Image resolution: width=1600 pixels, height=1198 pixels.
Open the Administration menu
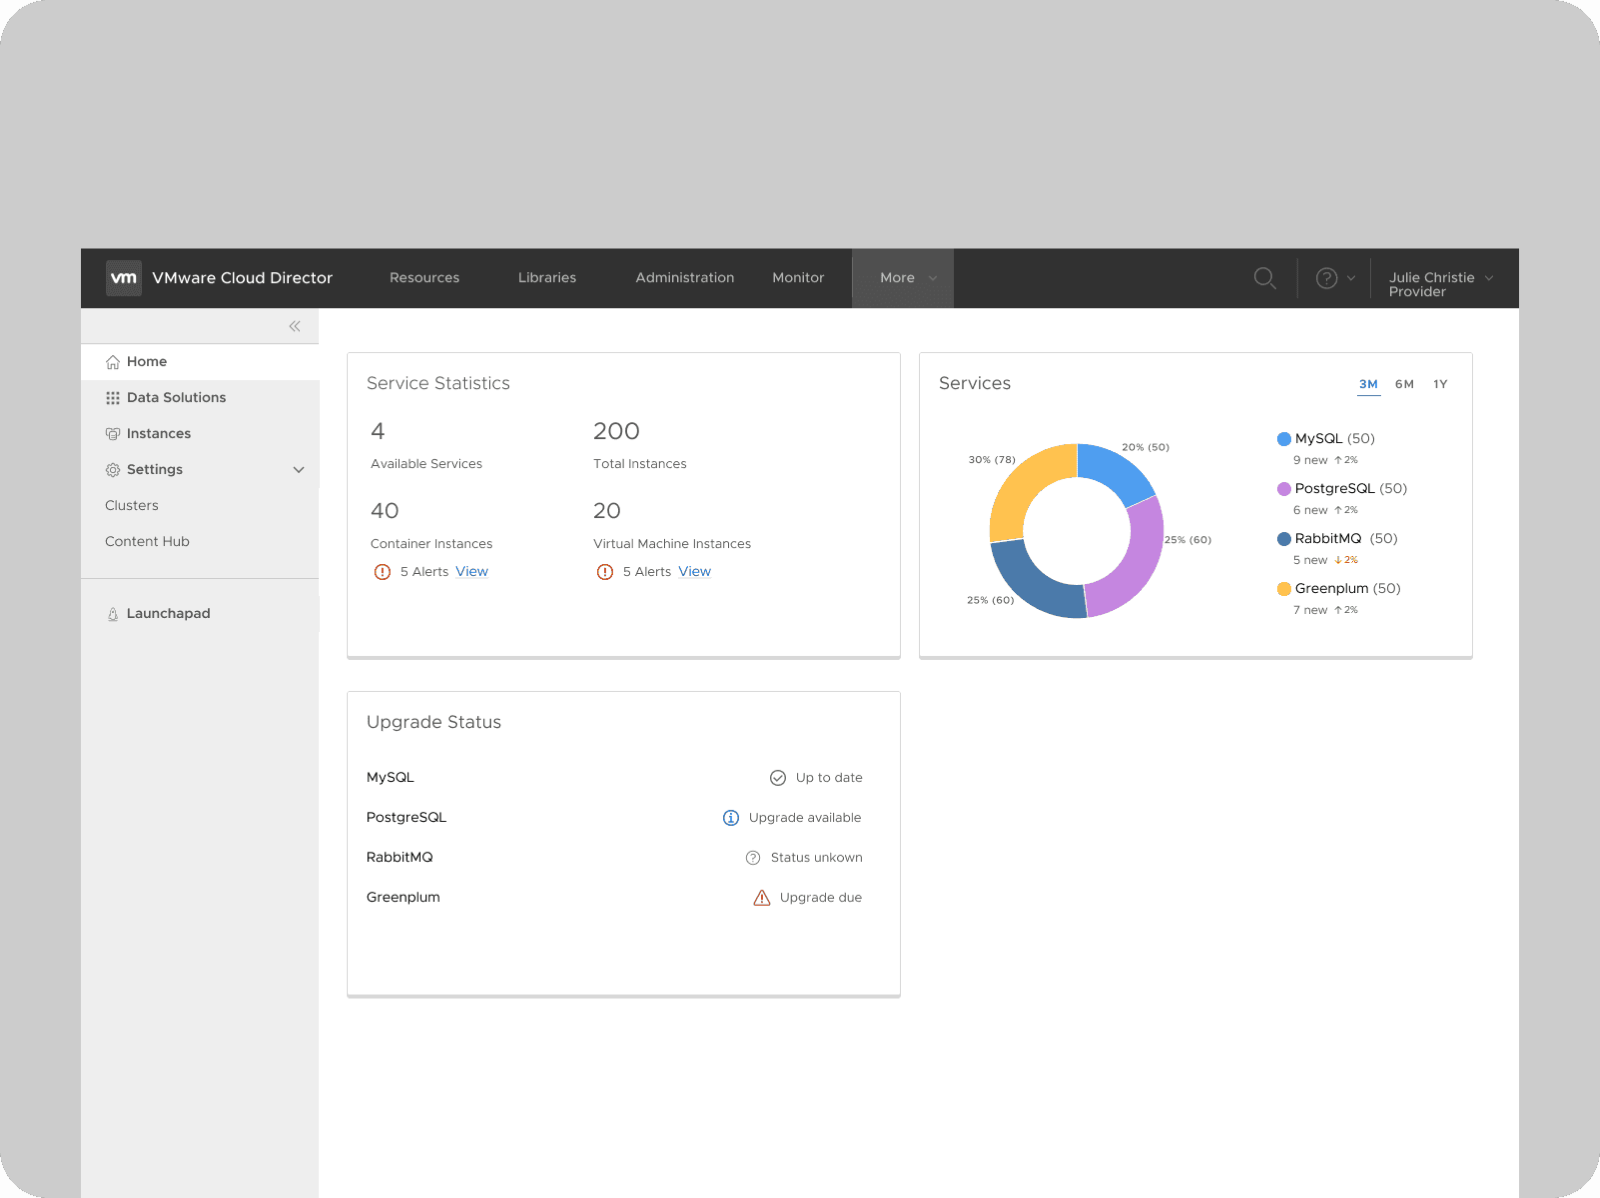point(685,278)
